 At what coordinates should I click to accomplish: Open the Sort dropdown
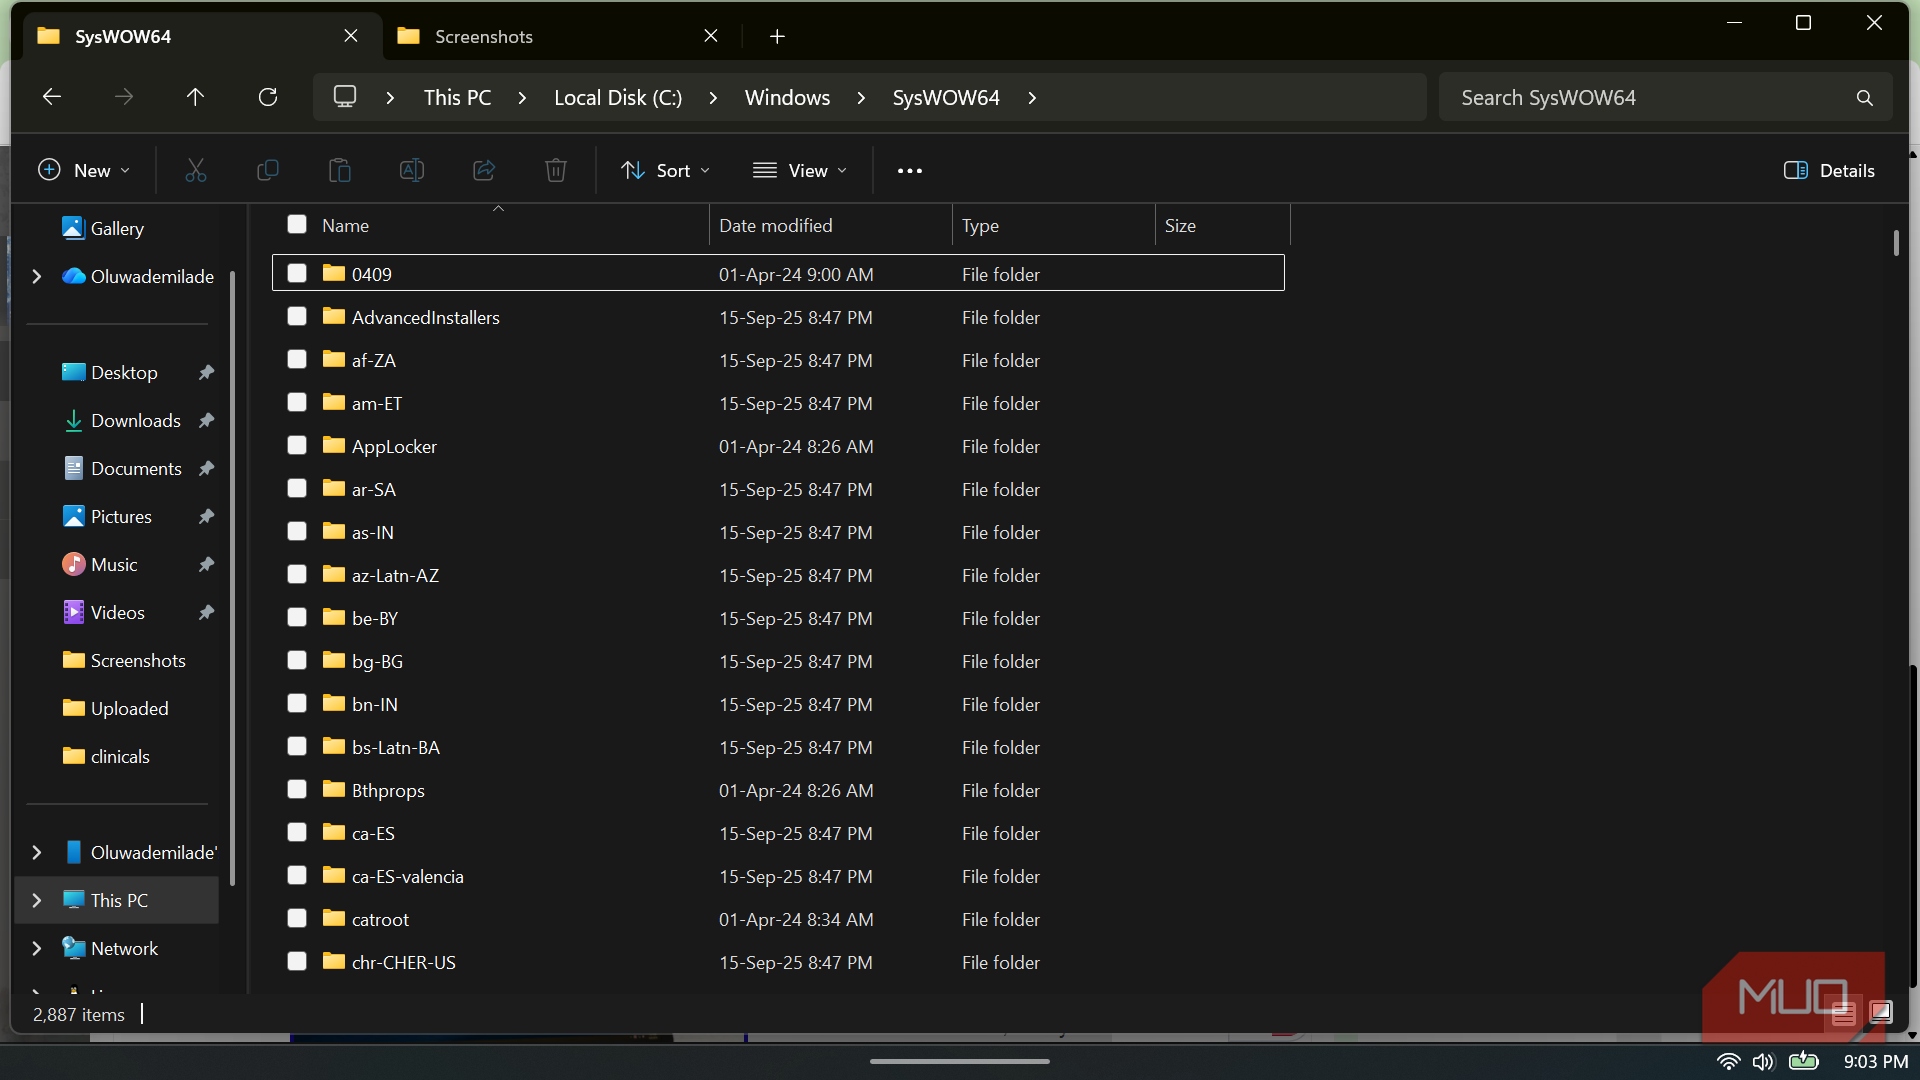pos(666,171)
